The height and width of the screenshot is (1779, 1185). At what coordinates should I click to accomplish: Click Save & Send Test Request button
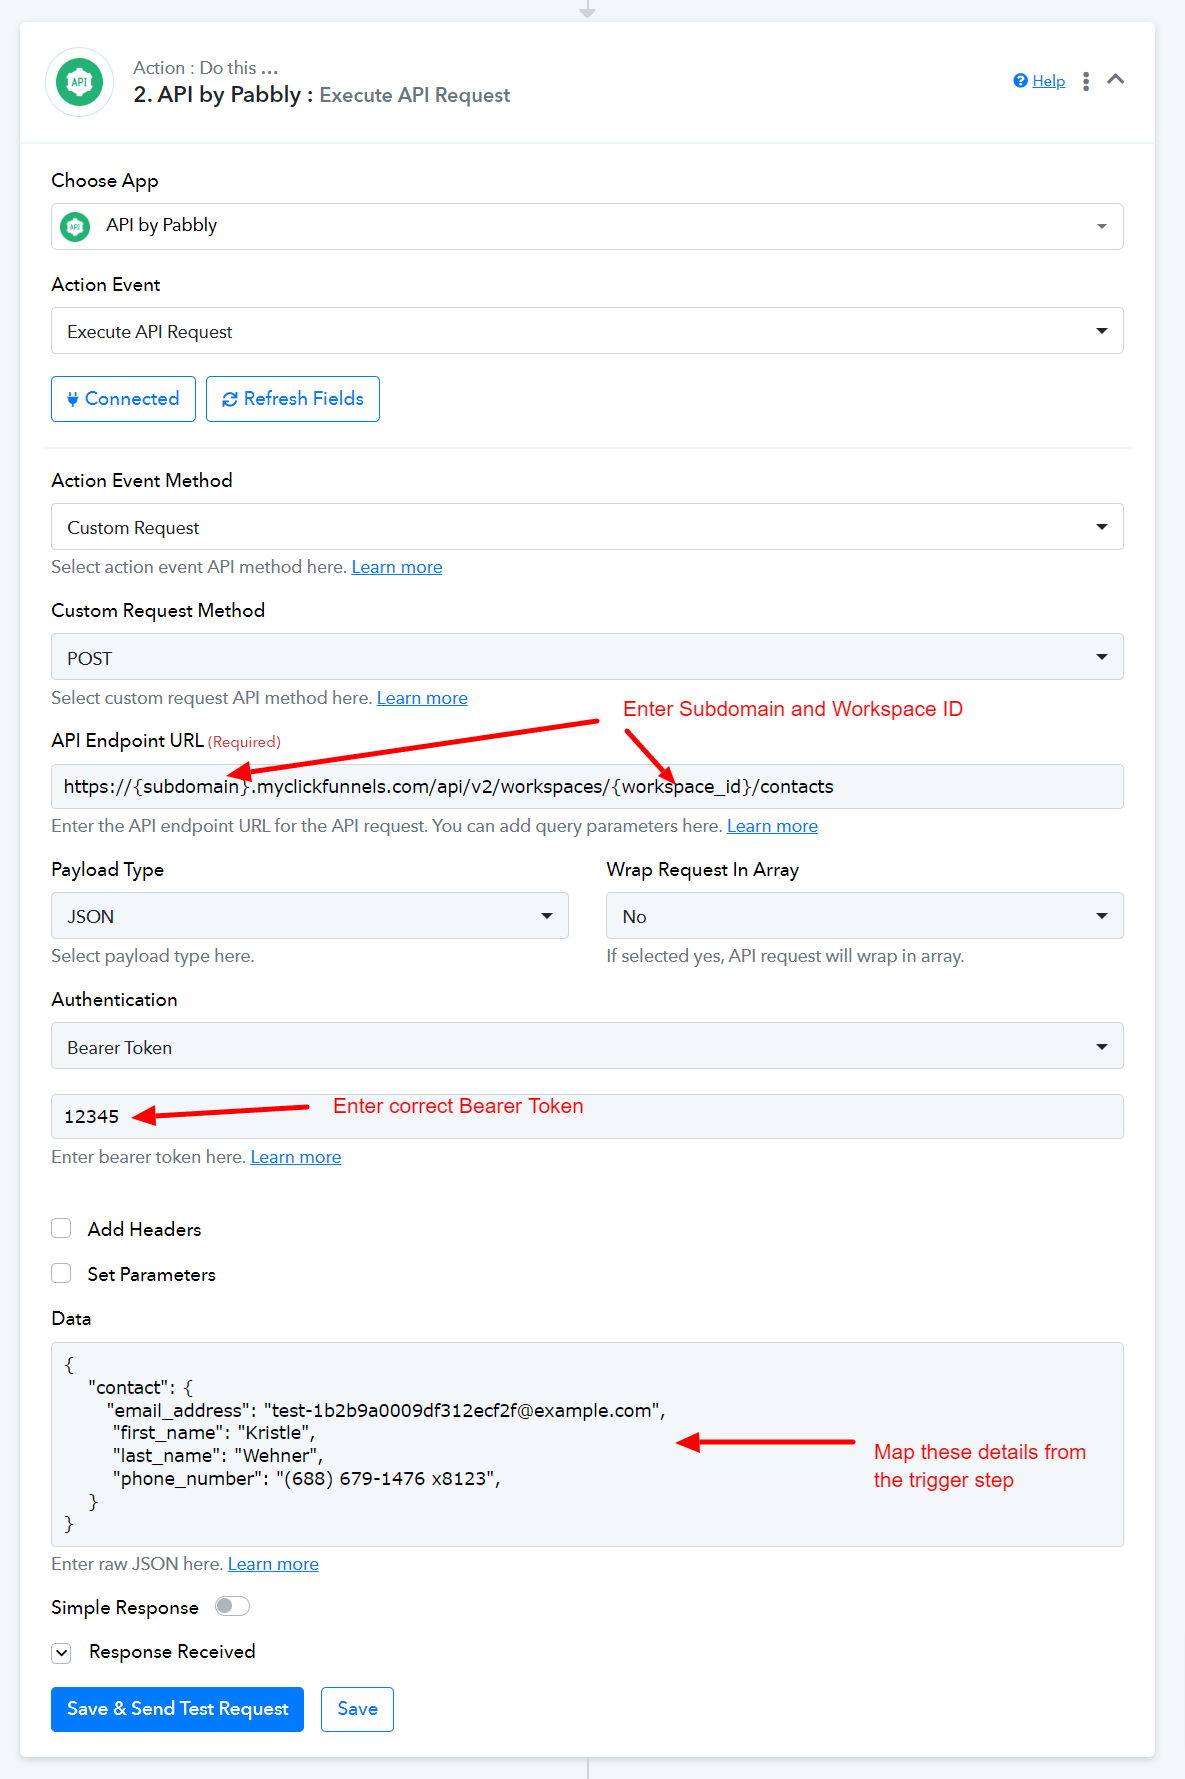tap(177, 1709)
